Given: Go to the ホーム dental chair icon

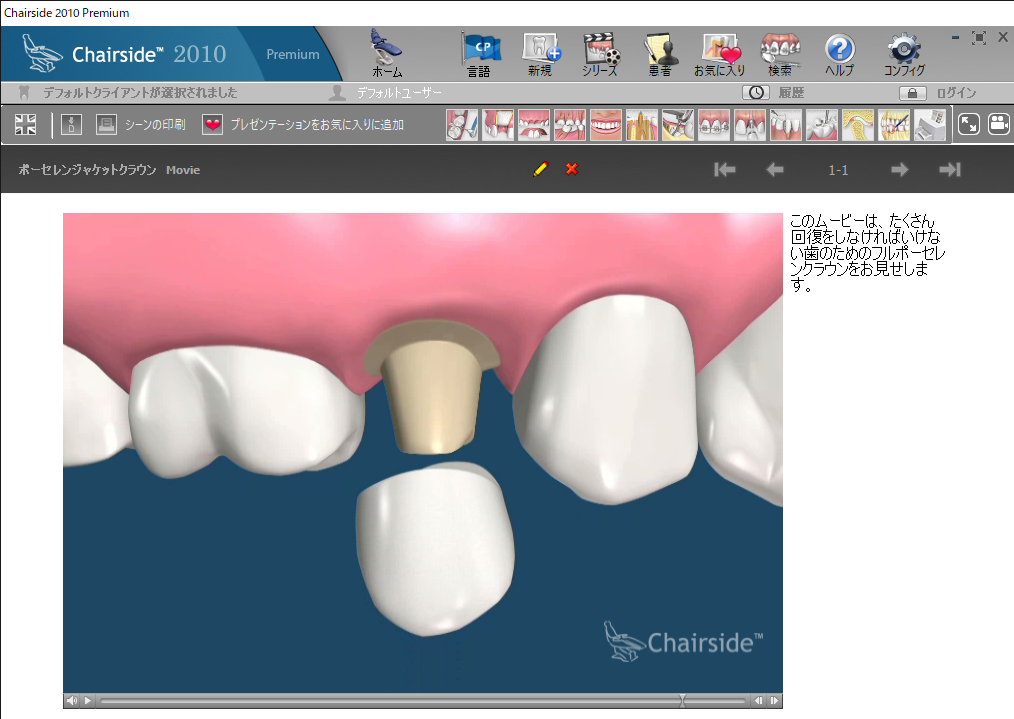Looking at the screenshot, I should pos(386,53).
